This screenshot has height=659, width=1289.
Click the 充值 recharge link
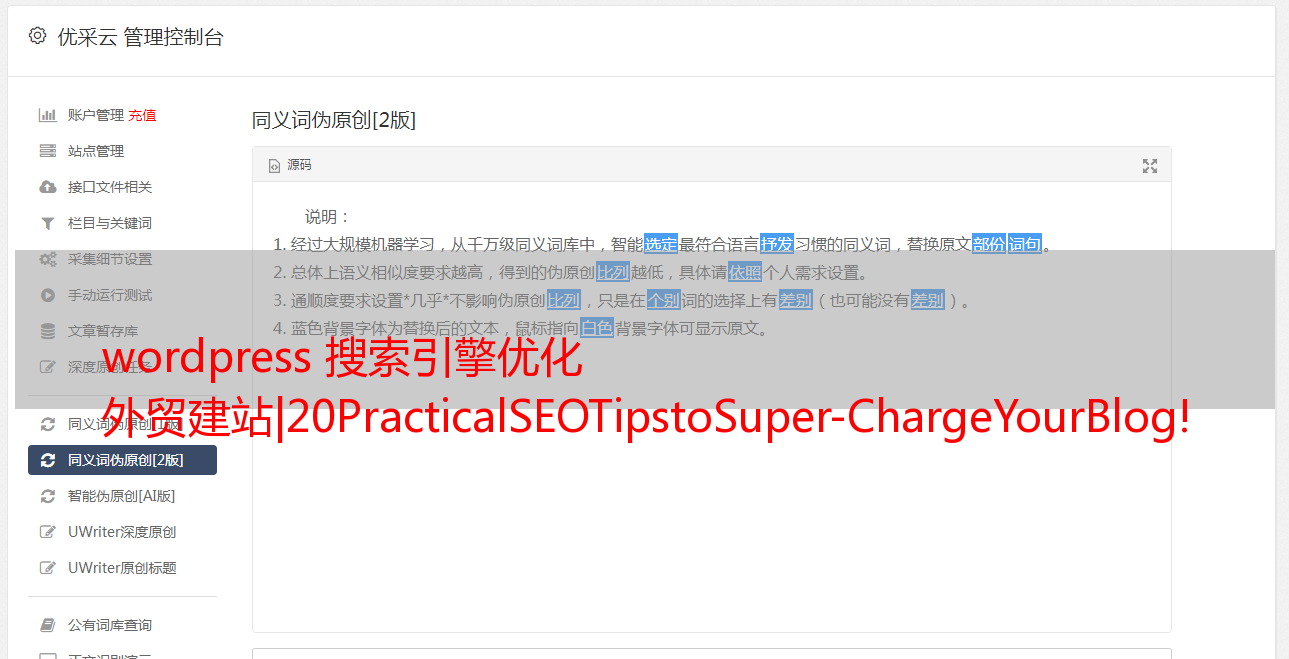pos(142,115)
